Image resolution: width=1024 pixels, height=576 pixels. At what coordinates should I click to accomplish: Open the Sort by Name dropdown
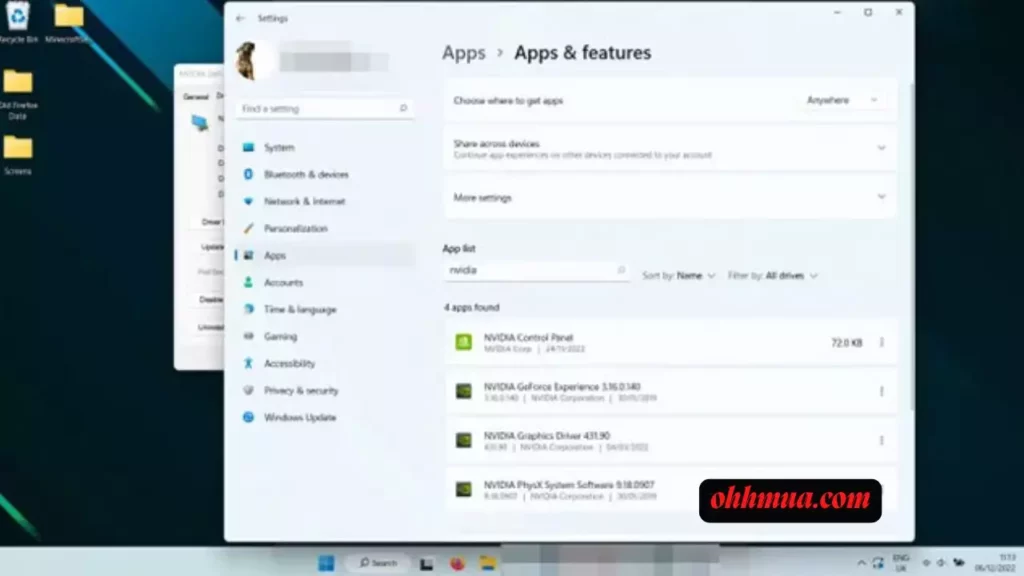(x=679, y=276)
